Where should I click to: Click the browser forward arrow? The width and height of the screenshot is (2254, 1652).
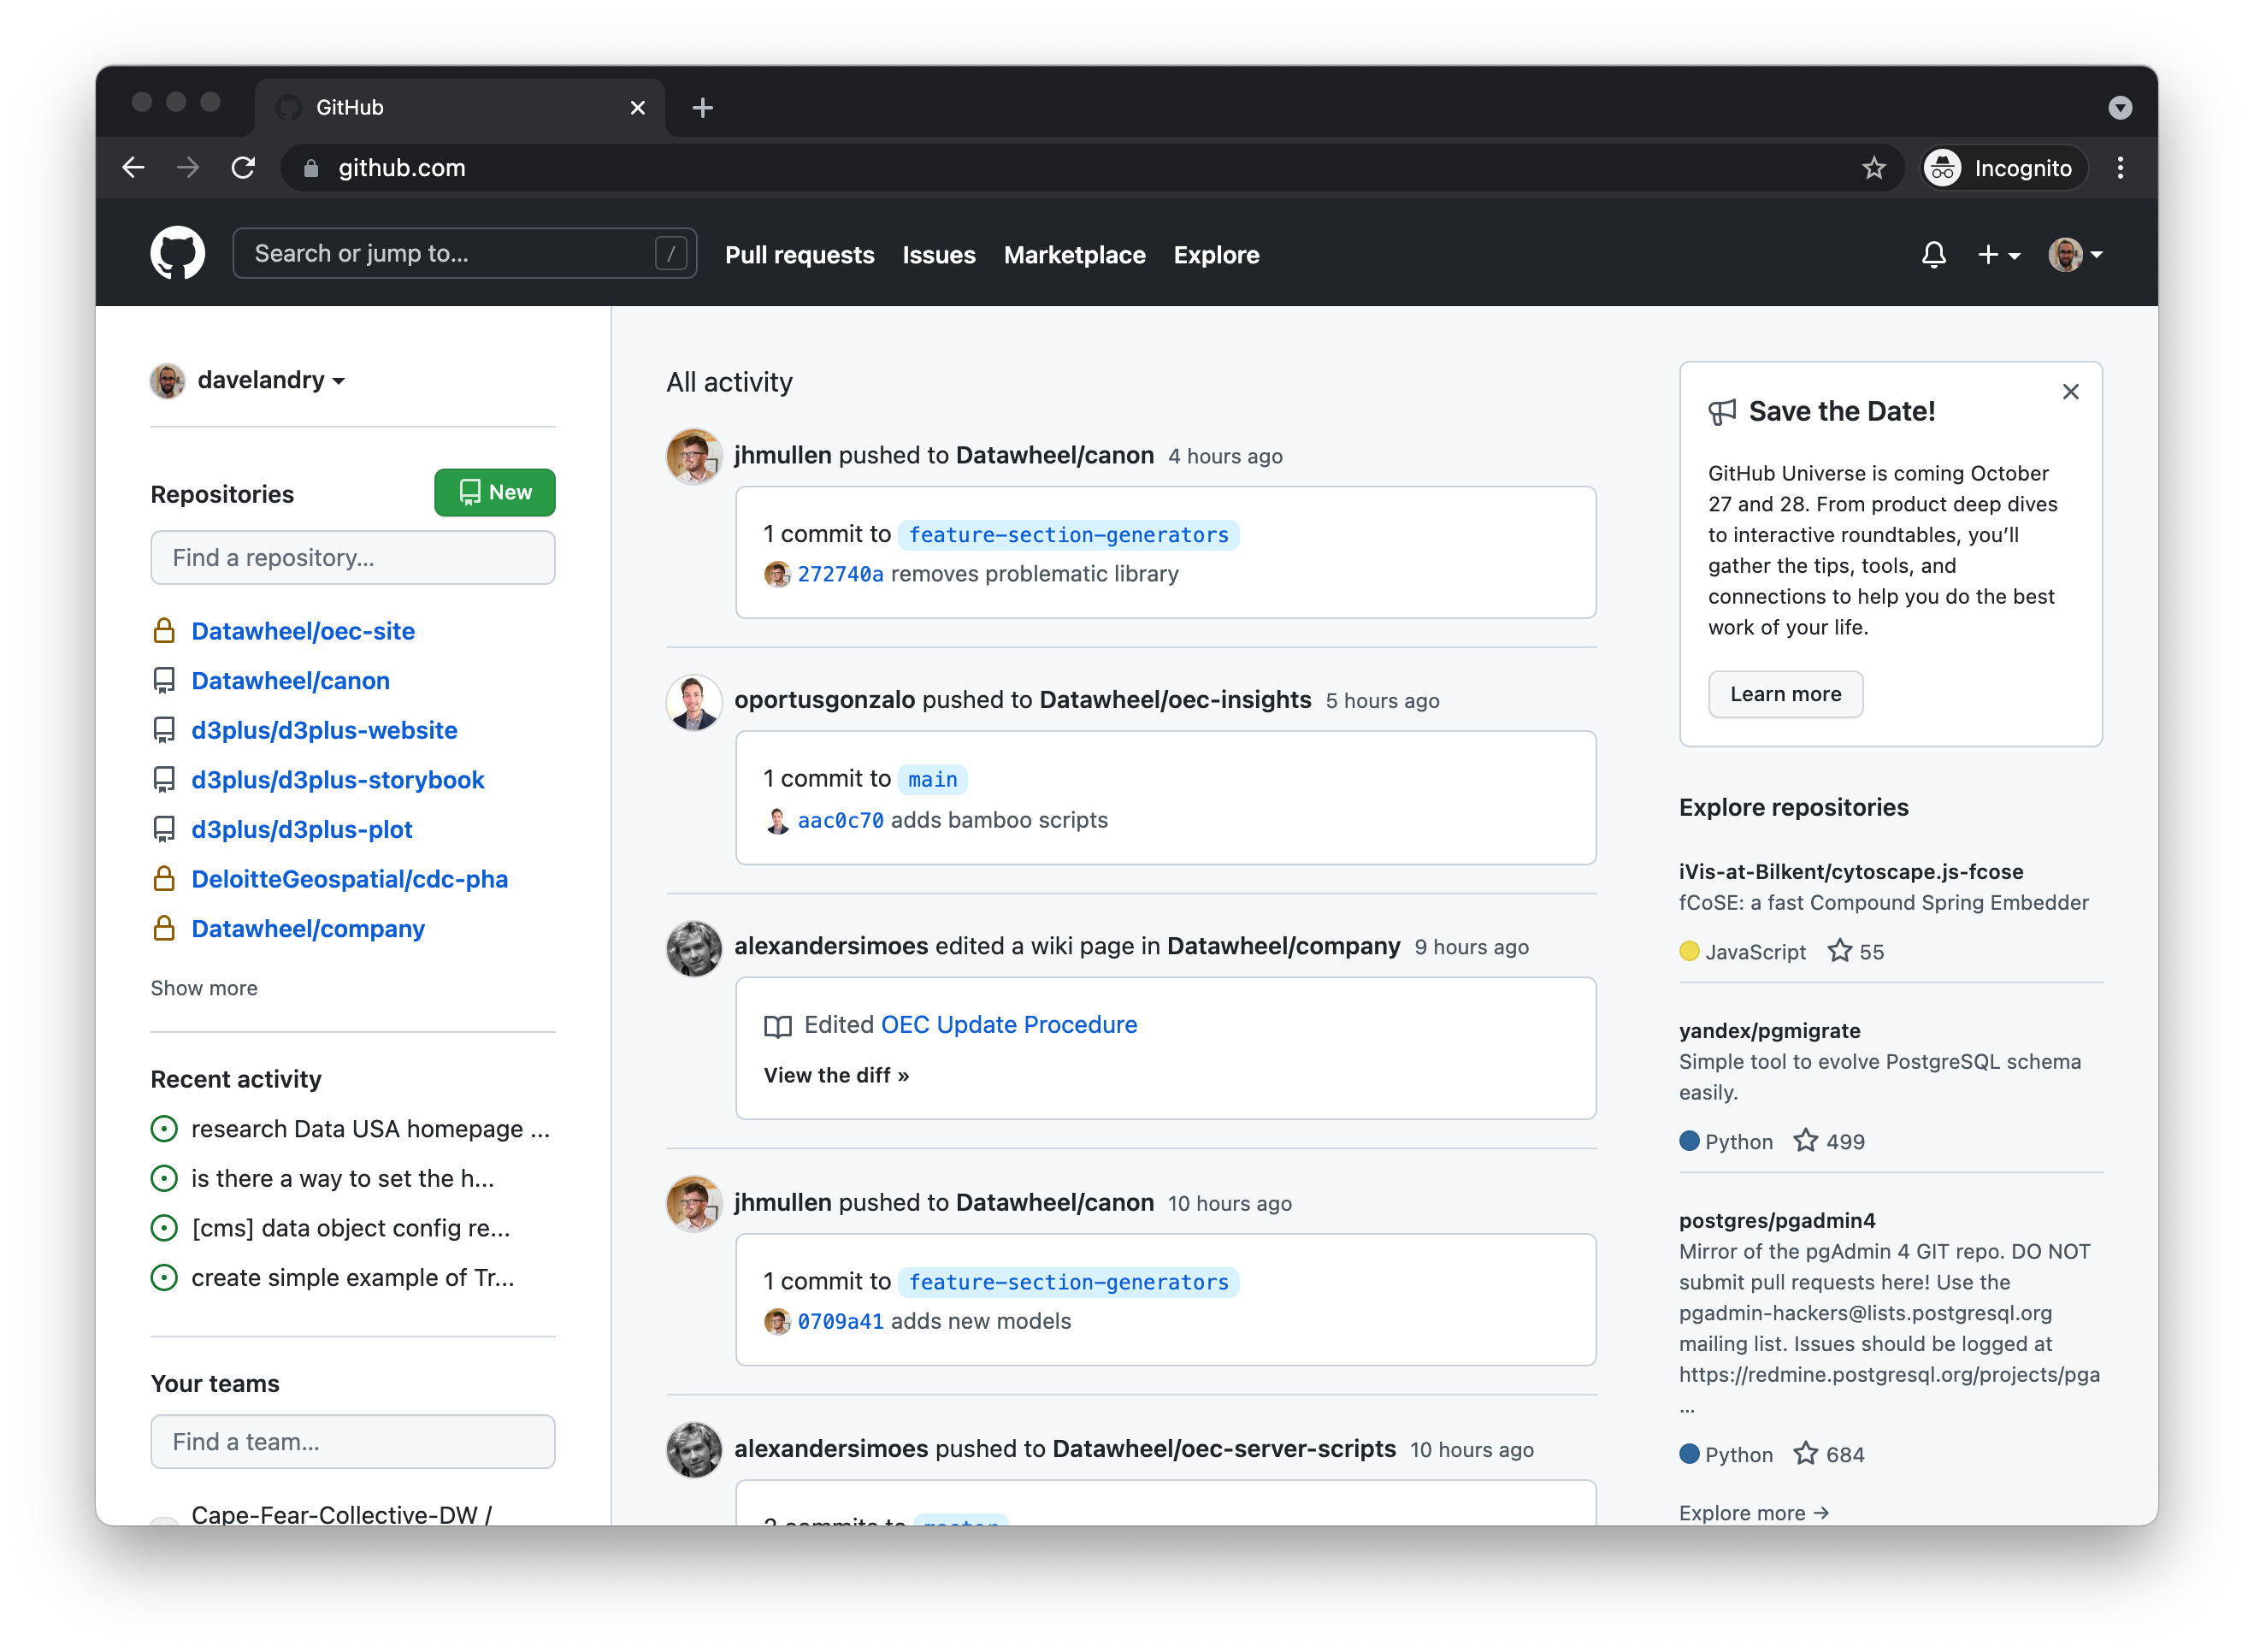coord(188,168)
